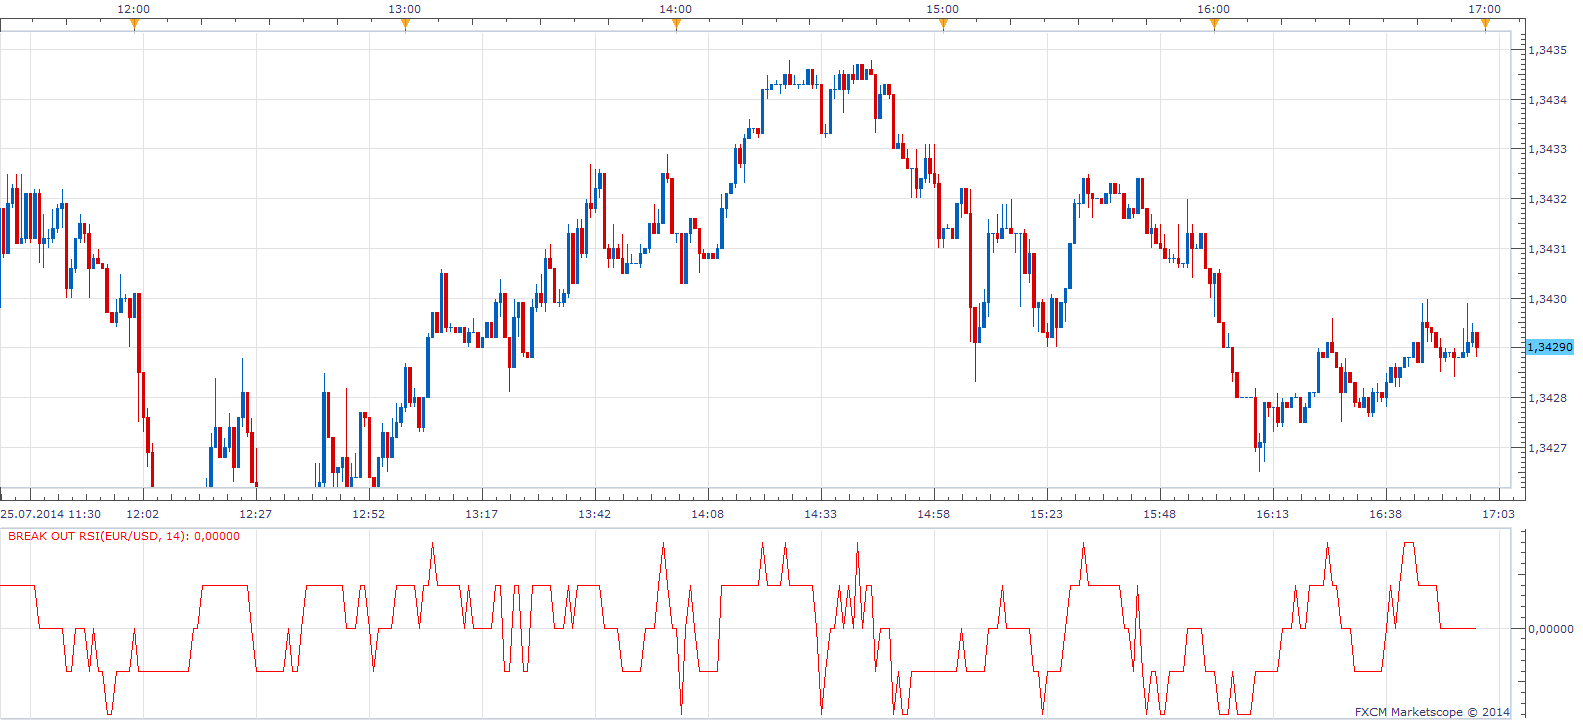This screenshot has height=720, width=1583.
Task: Click the 12:02 time axis label
Action: coord(143,514)
